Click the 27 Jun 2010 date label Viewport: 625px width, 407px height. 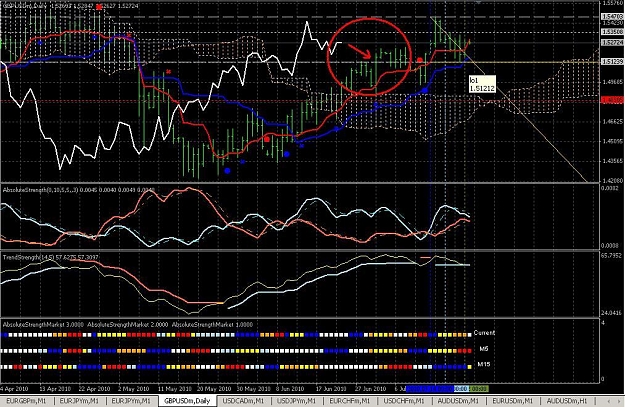click(370, 389)
